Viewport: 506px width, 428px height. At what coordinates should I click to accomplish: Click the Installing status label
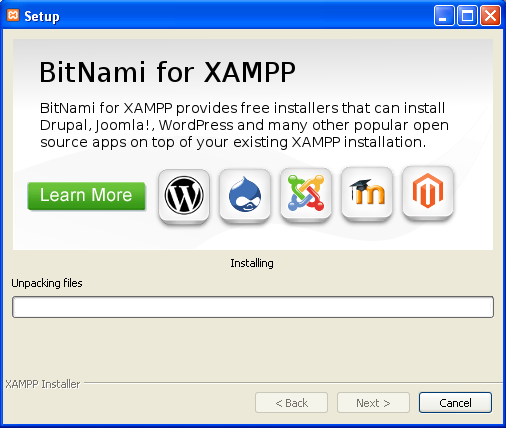click(x=252, y=263)
